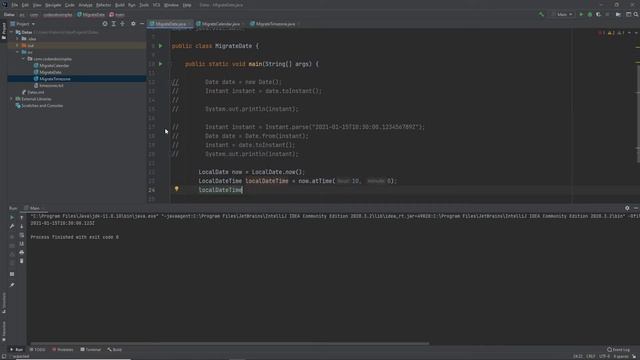This screenshot has height=360, width=640.
Task: Collapse com.codeandexamples package node
Action: tap(24, 59)
